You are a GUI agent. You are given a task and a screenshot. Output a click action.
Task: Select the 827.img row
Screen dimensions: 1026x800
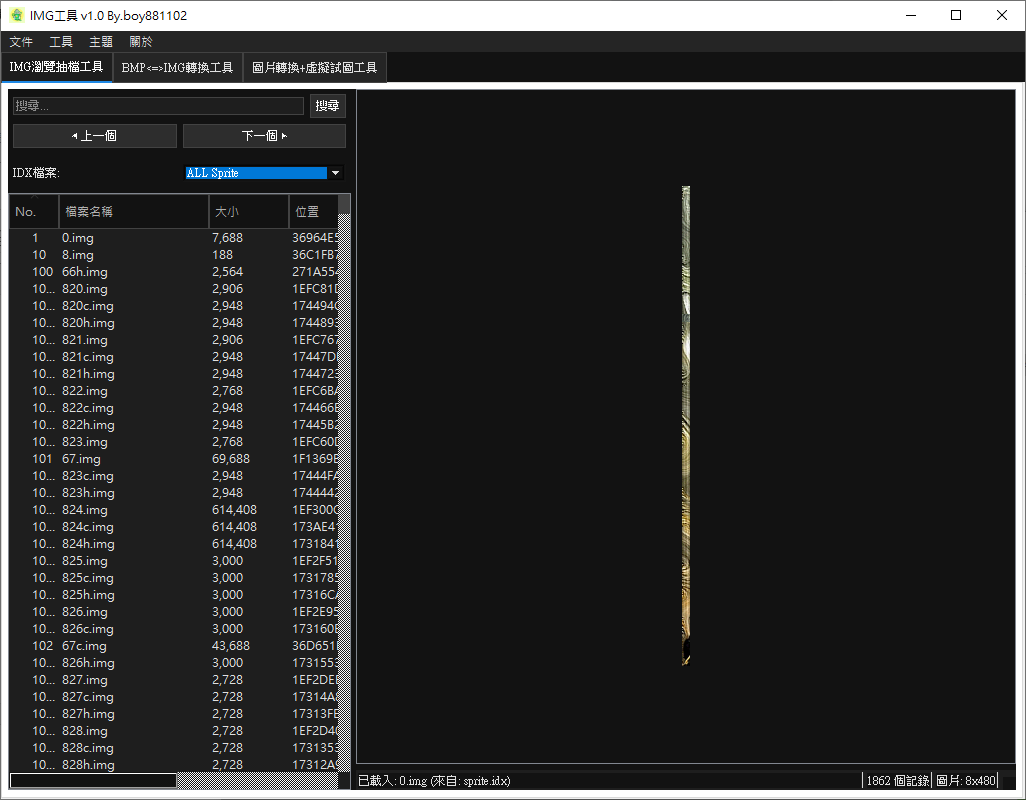click(x=175, y=680)
